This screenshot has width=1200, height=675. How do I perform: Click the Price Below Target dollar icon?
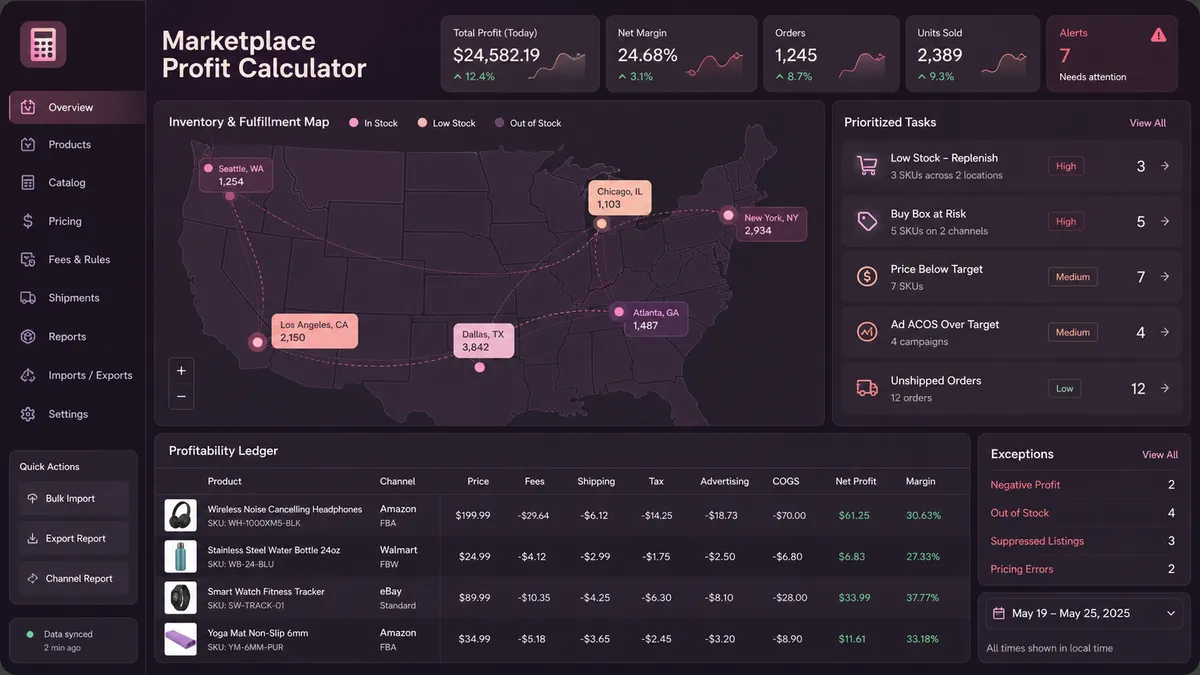[x=866, y=277]
